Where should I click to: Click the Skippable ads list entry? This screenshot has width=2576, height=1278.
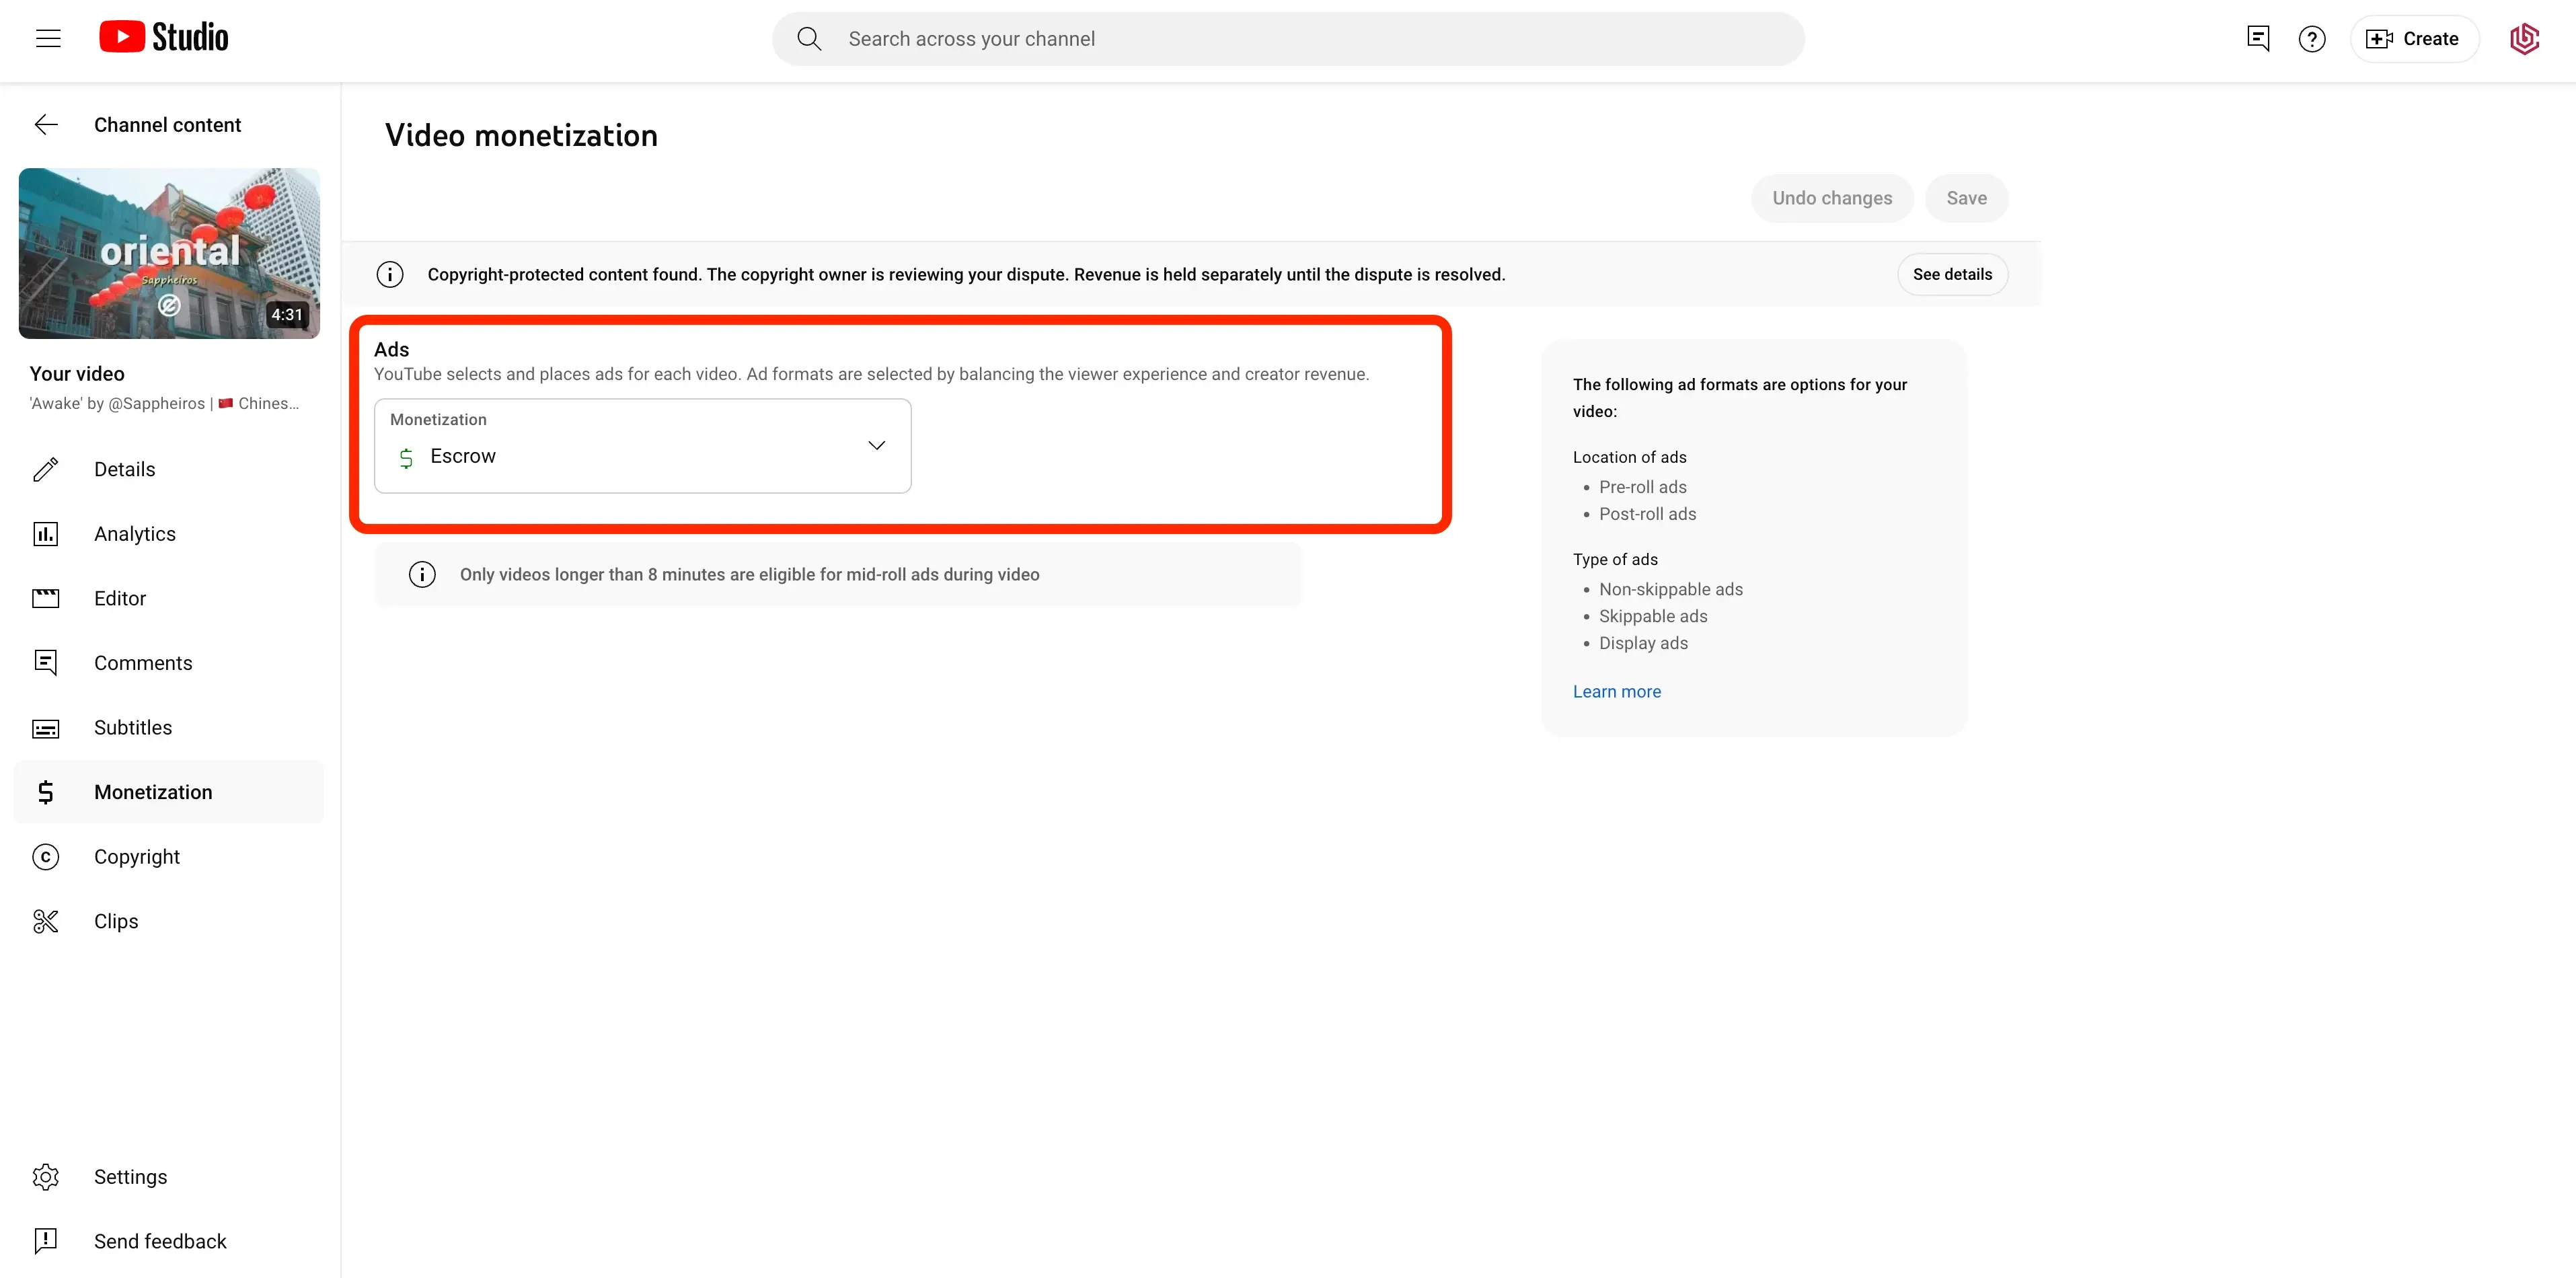pos(1653,616)
